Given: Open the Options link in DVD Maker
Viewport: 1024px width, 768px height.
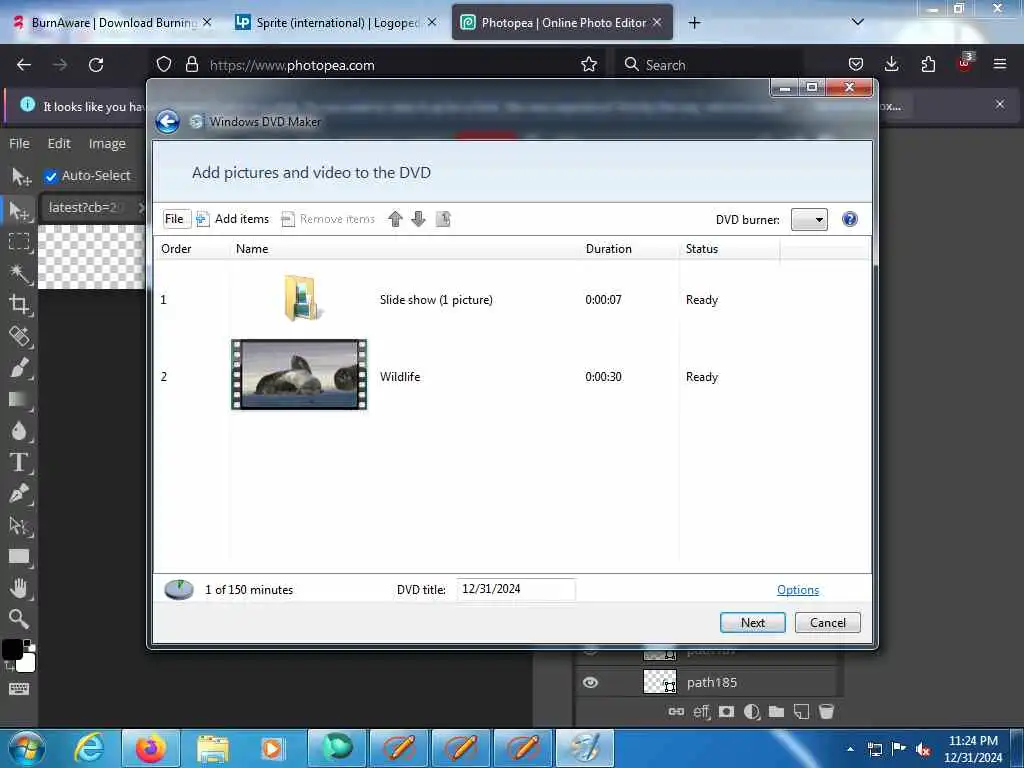Looking at the screenshot, I should click(x=797, y=590).
